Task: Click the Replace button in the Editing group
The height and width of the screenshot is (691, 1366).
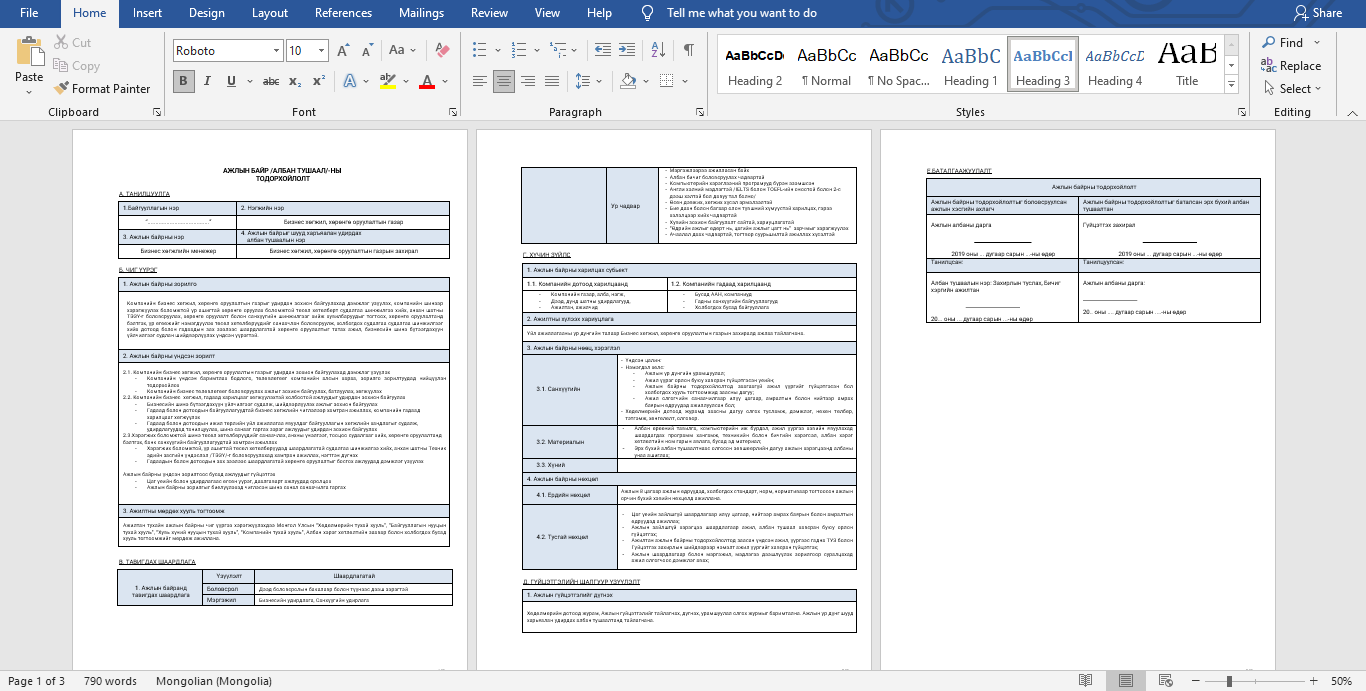Action: click(1291, 66)
